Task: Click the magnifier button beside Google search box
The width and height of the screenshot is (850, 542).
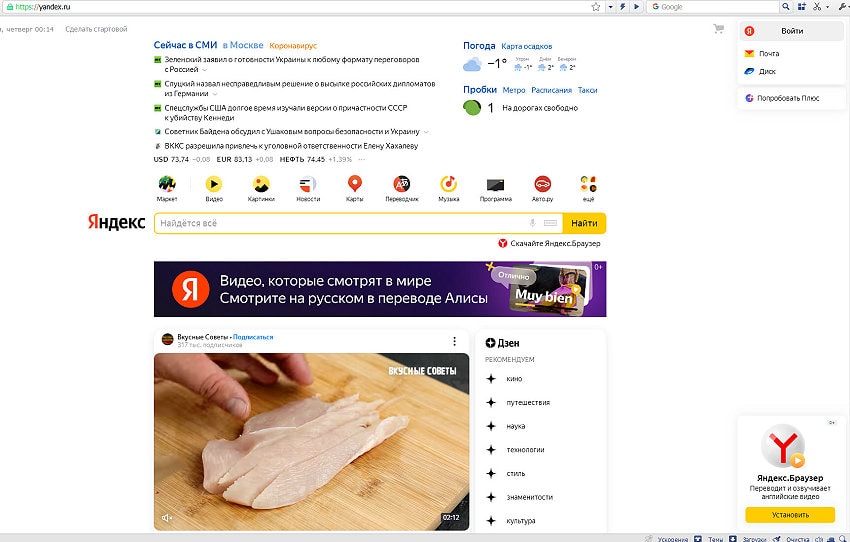Action: 785,7
